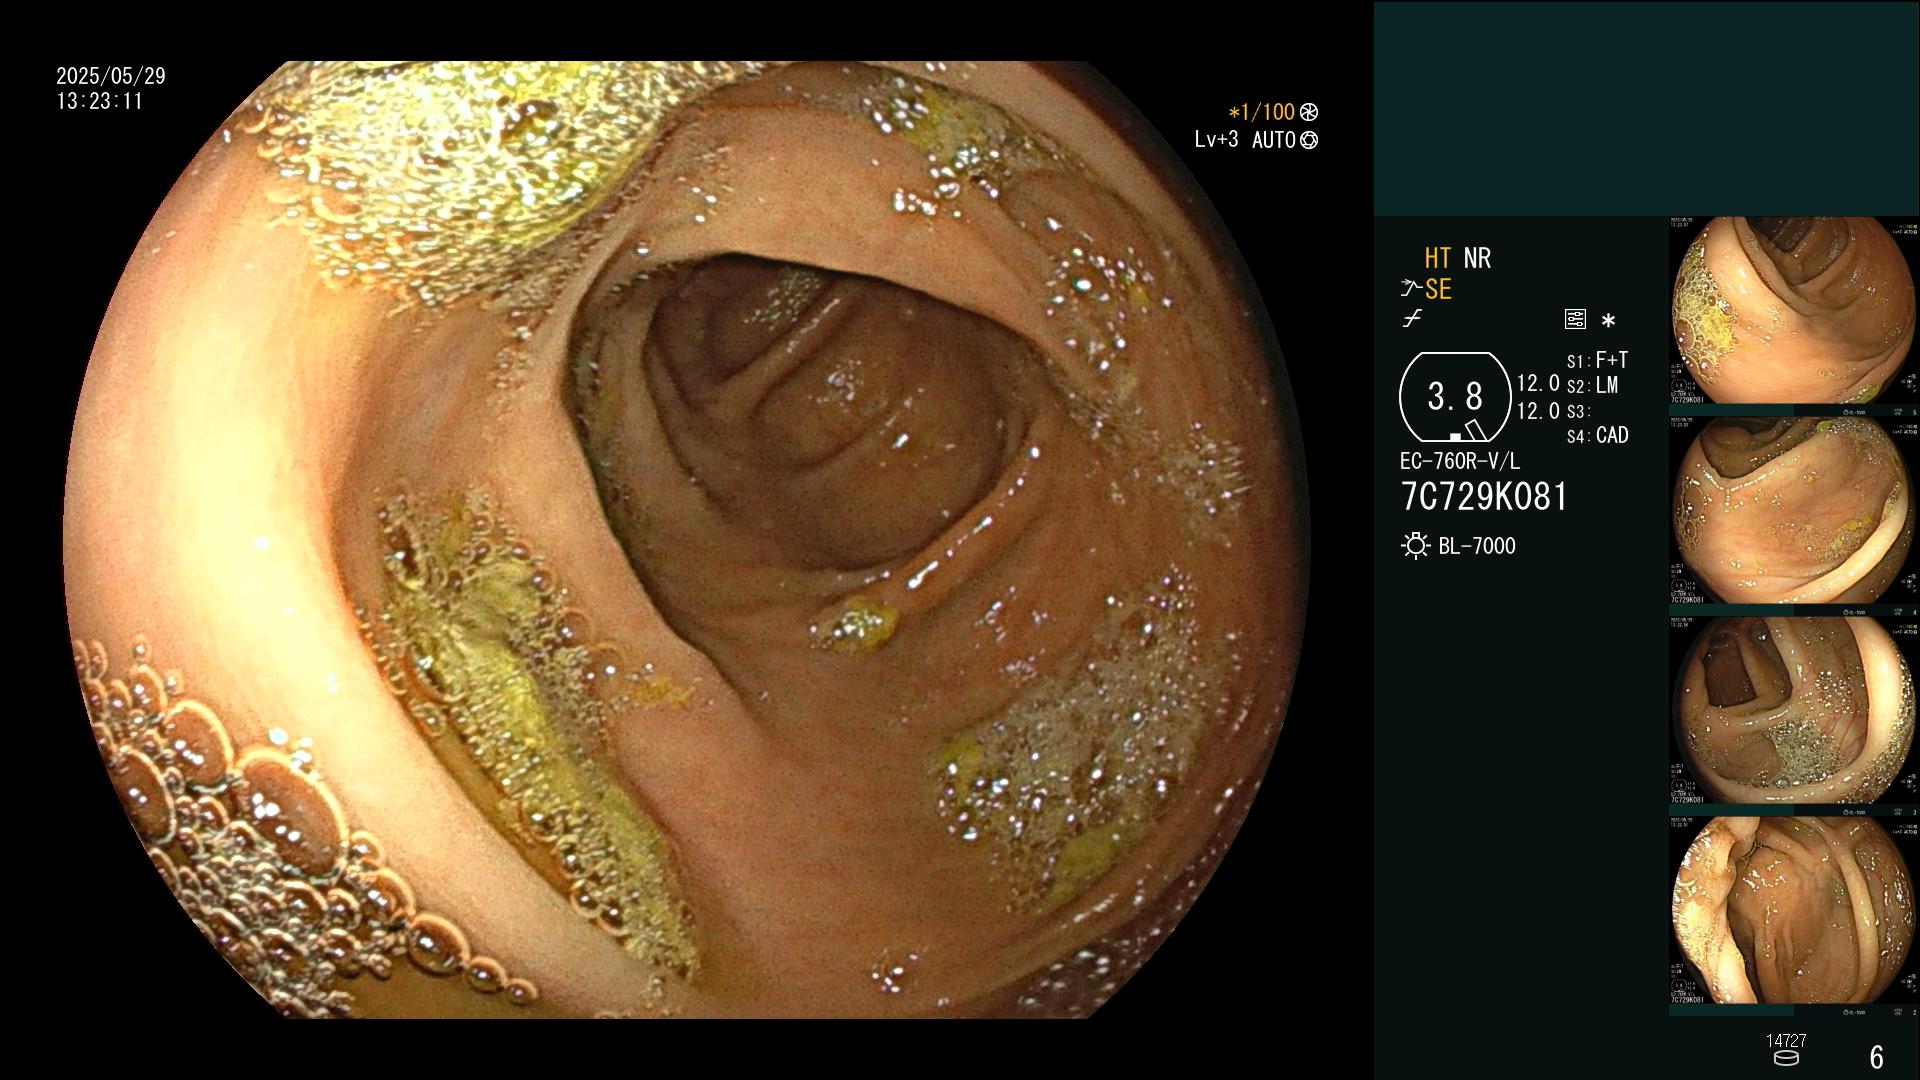
Task: Open the captured thumbnail numbered 5
Action: click(1794, 315)
